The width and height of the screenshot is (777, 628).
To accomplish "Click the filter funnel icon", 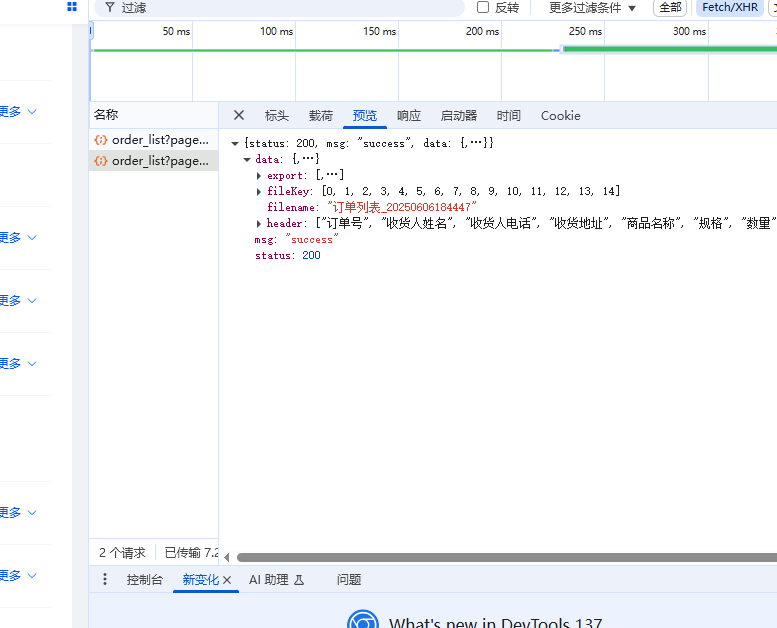I will coord(110,7).
